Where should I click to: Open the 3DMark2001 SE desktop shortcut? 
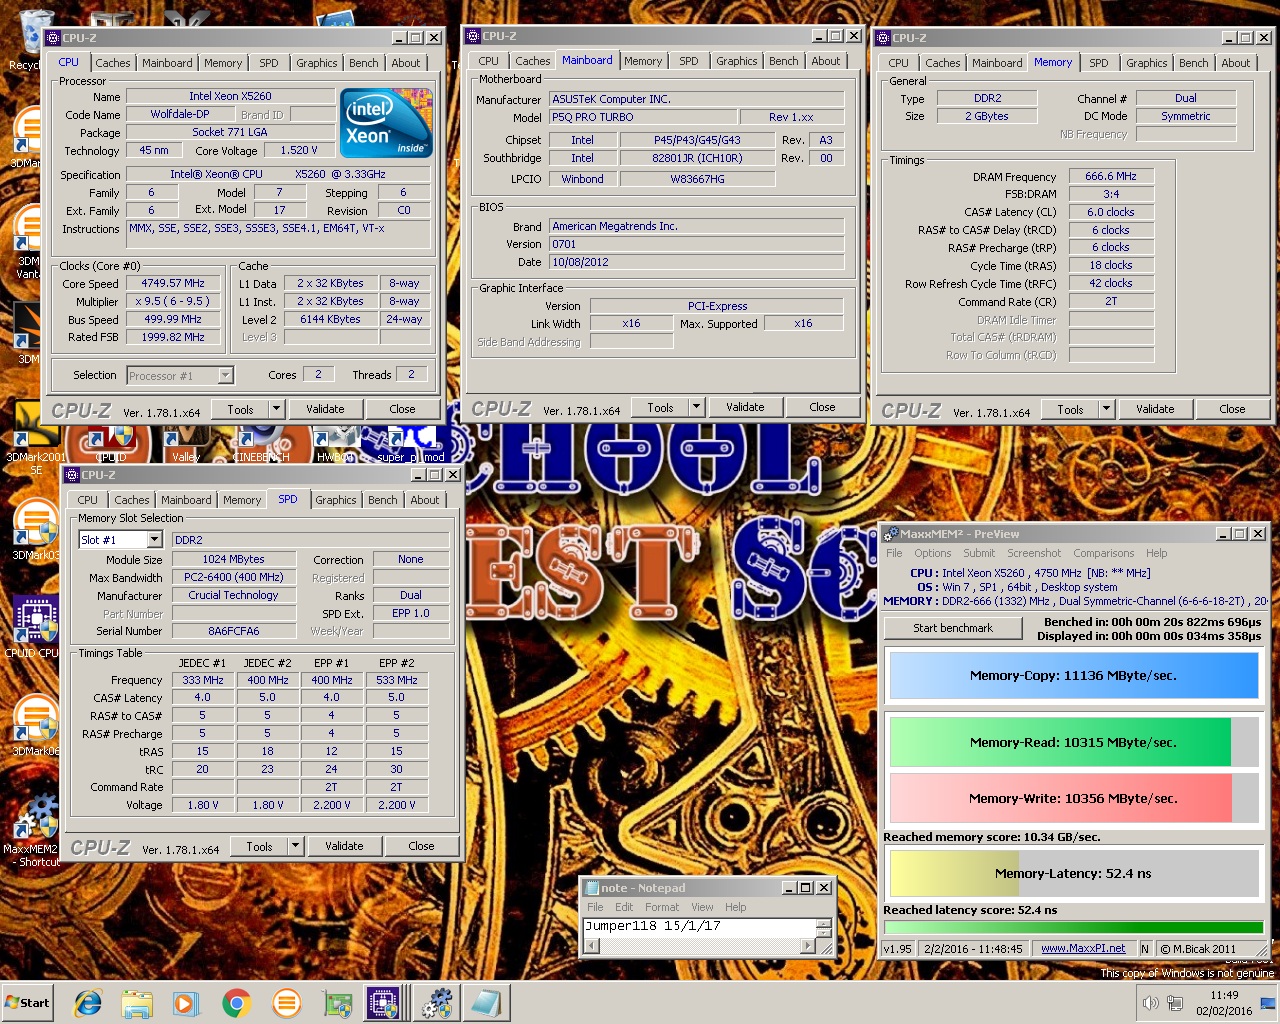click(x=35, y=440)
